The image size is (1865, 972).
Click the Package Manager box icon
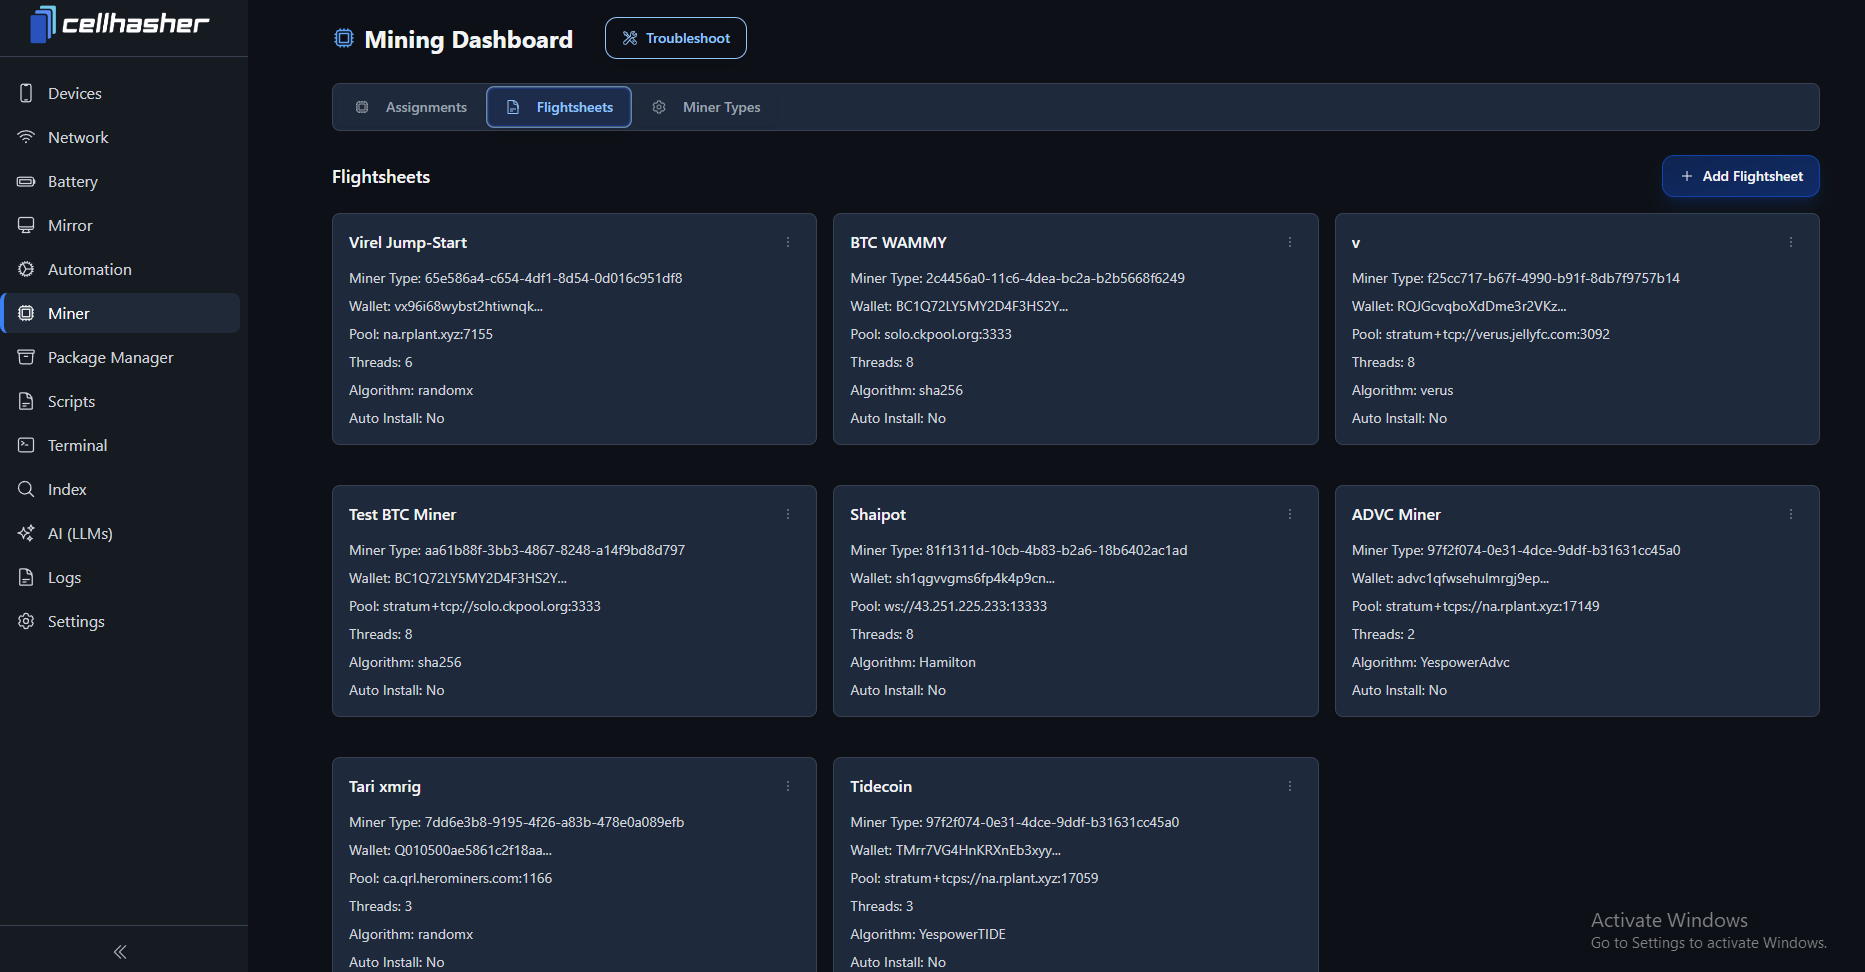click(26, 357)
